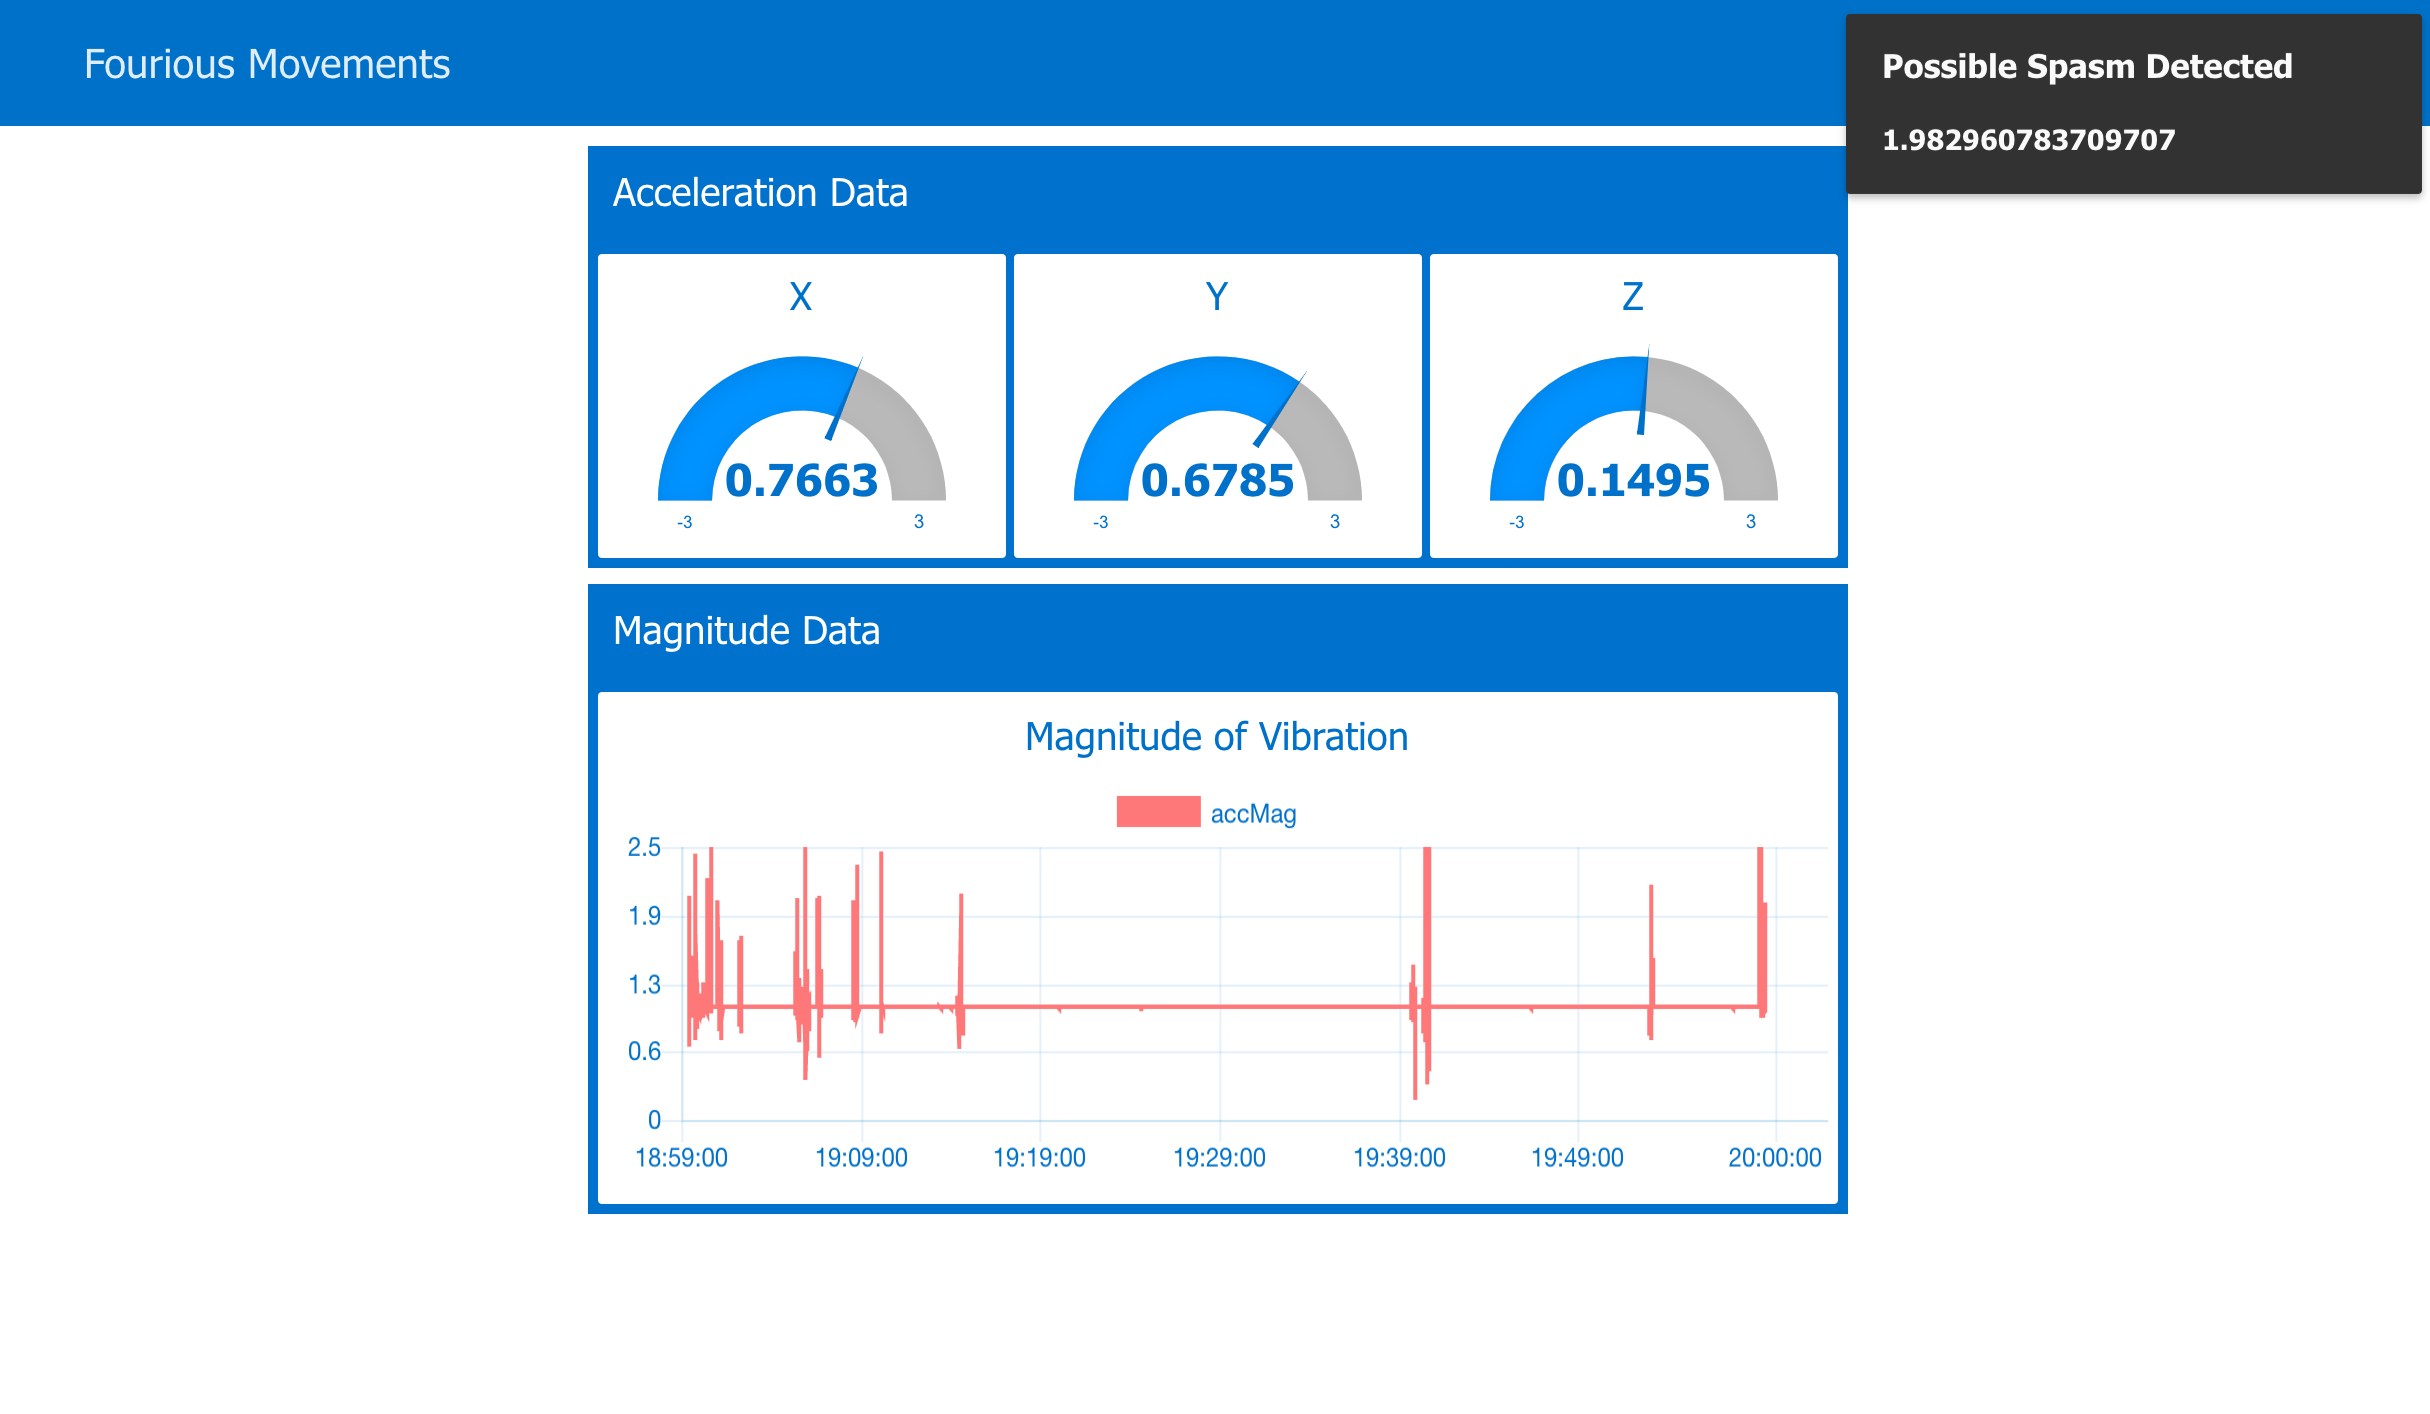Click the Magnitude of Vibration chart title
The image size is (2430, 1414).
1216,737
